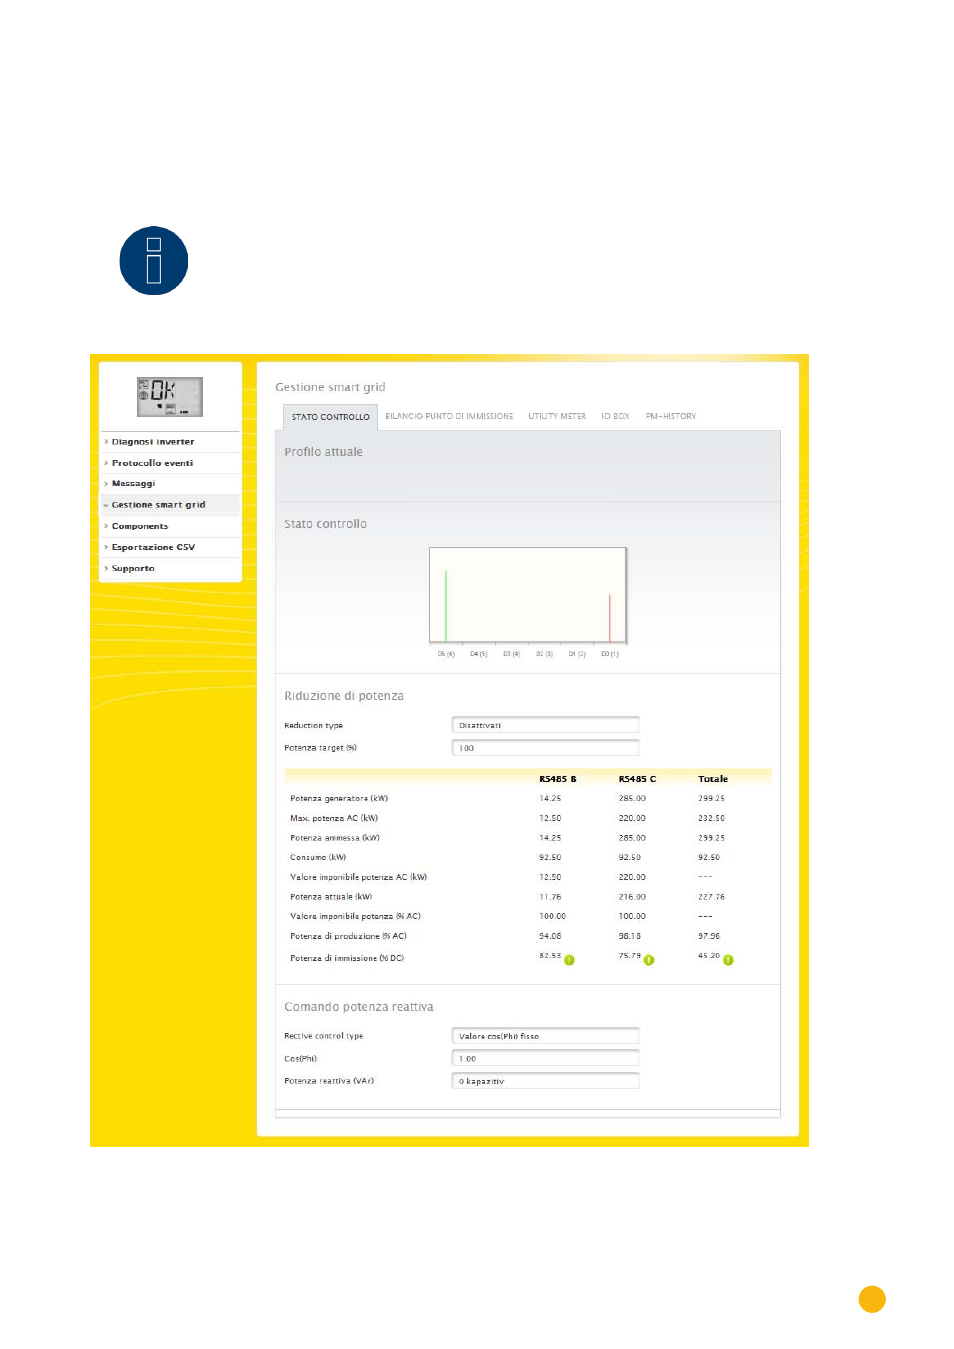Click Potenza di produzione (% AC) label
Image resolution: width=954 pixels, height=1349 pixels.
coord(349,936)
